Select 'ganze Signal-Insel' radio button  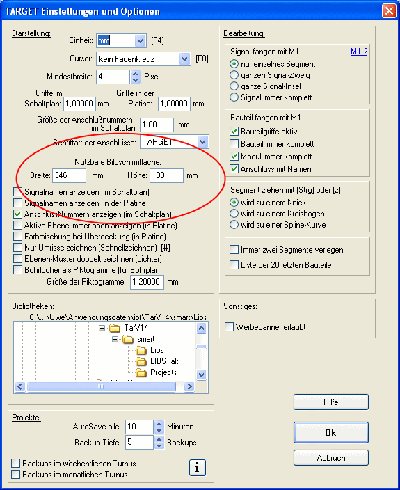(234, 86)
